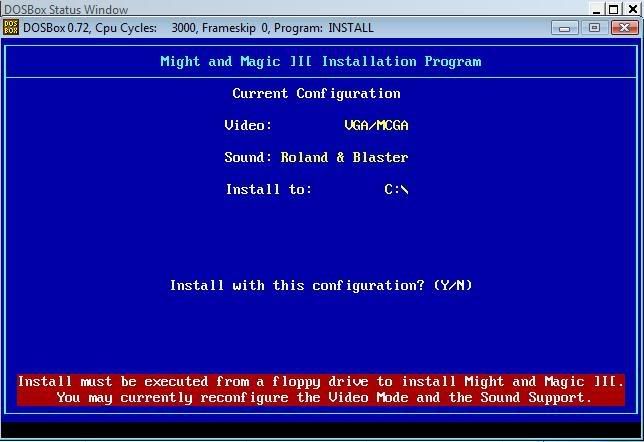Maximize the DOSBox Status Window
This screenshot has height=442, width=644.
pyautogui.click(x=613, y=9)
